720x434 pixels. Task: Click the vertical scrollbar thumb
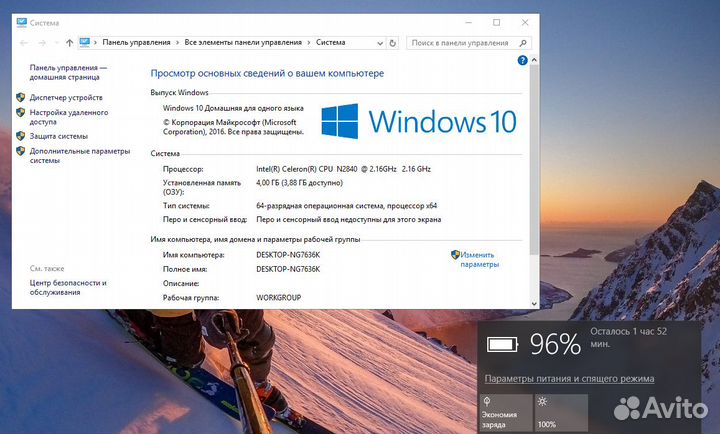point(534,159)
